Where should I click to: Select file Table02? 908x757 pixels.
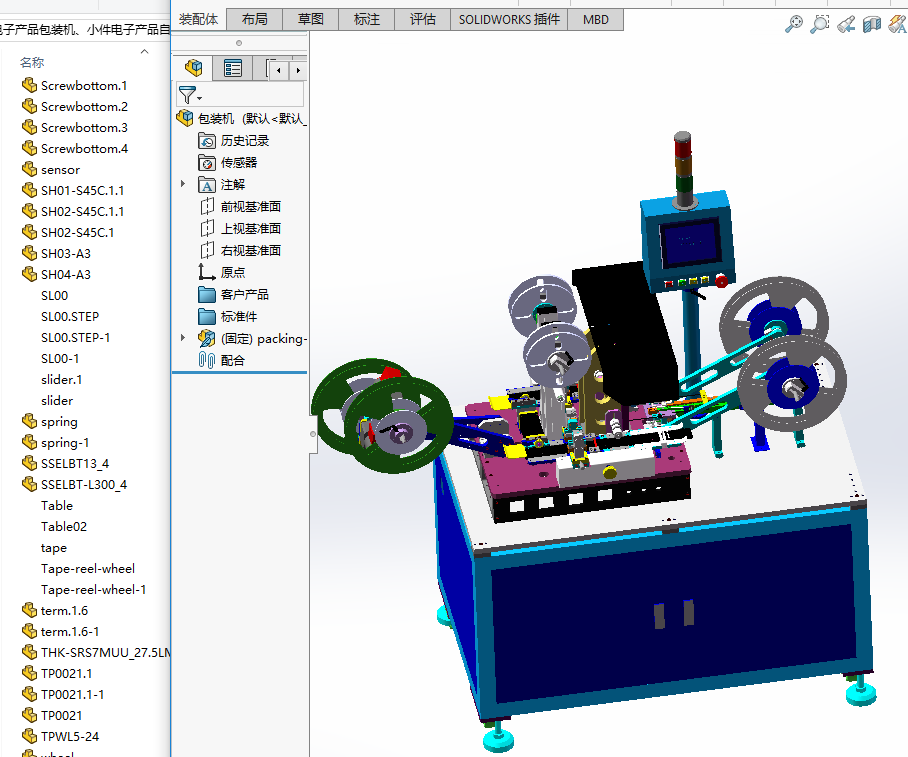[x=64, y=526]
